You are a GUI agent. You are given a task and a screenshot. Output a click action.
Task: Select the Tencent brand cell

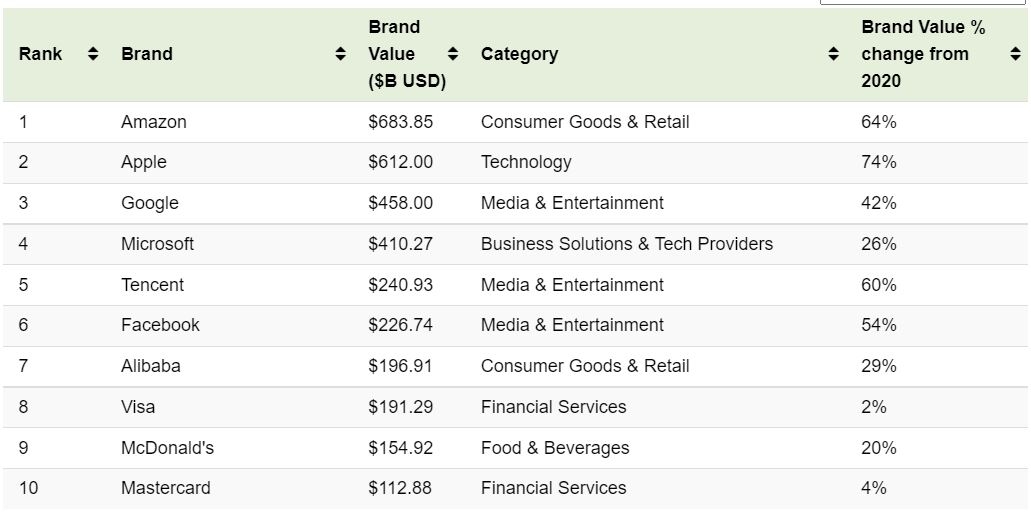pyautogui.click(x=152, y=285)
